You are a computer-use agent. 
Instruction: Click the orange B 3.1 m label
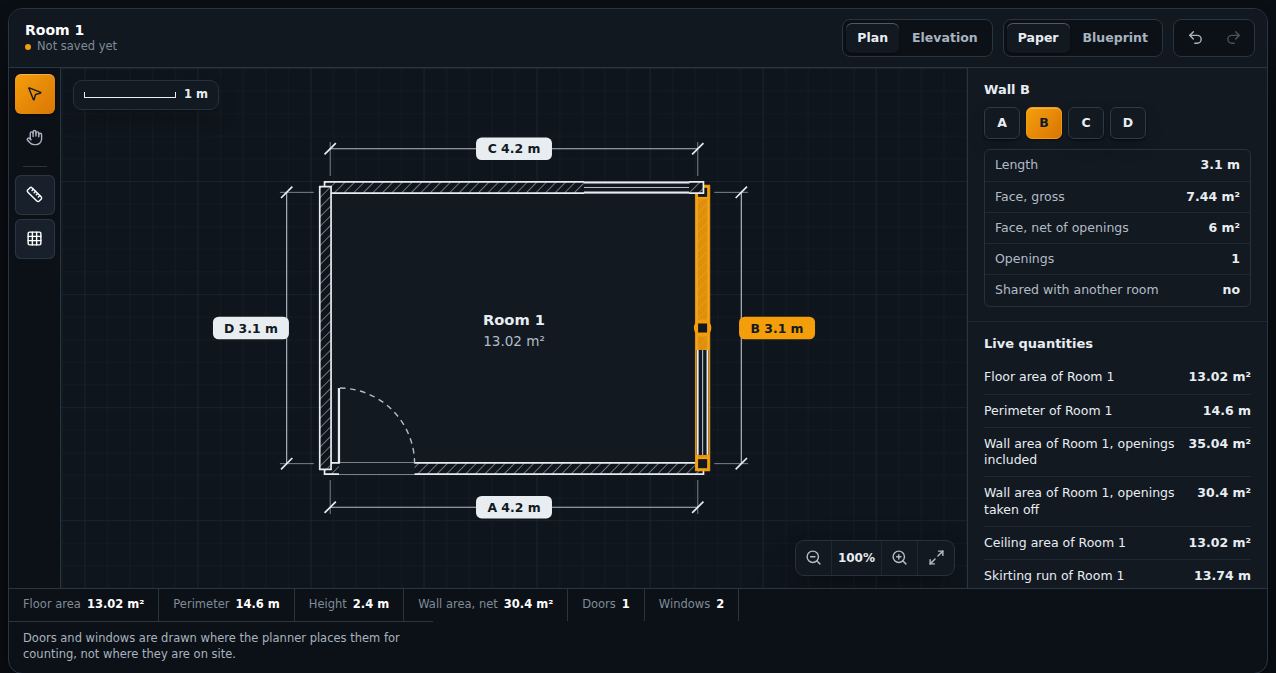[x=777, y=328]
